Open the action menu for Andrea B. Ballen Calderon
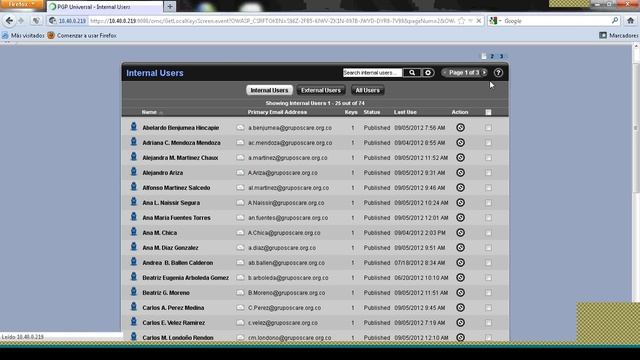Screen dimensions: 640x360 pyautogui.click(x=460, y=262)
